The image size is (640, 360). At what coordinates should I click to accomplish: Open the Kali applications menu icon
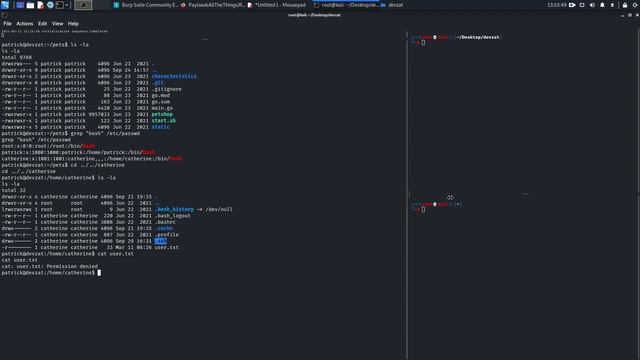(5, 5)
